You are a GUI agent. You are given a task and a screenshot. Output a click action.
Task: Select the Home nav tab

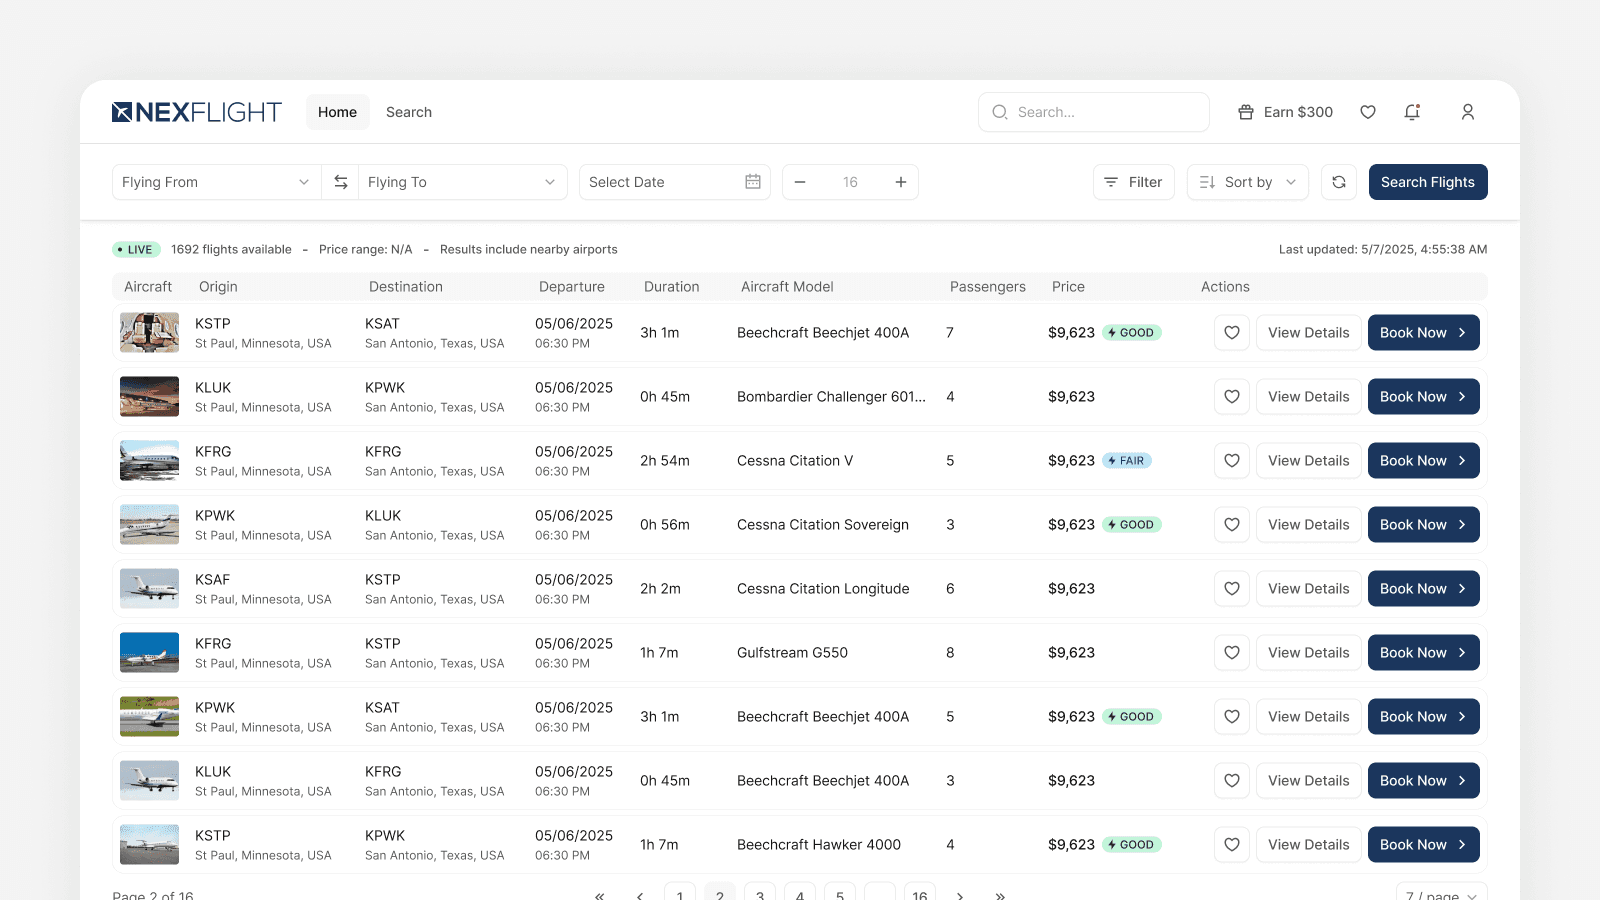click(x=337, y=112)
